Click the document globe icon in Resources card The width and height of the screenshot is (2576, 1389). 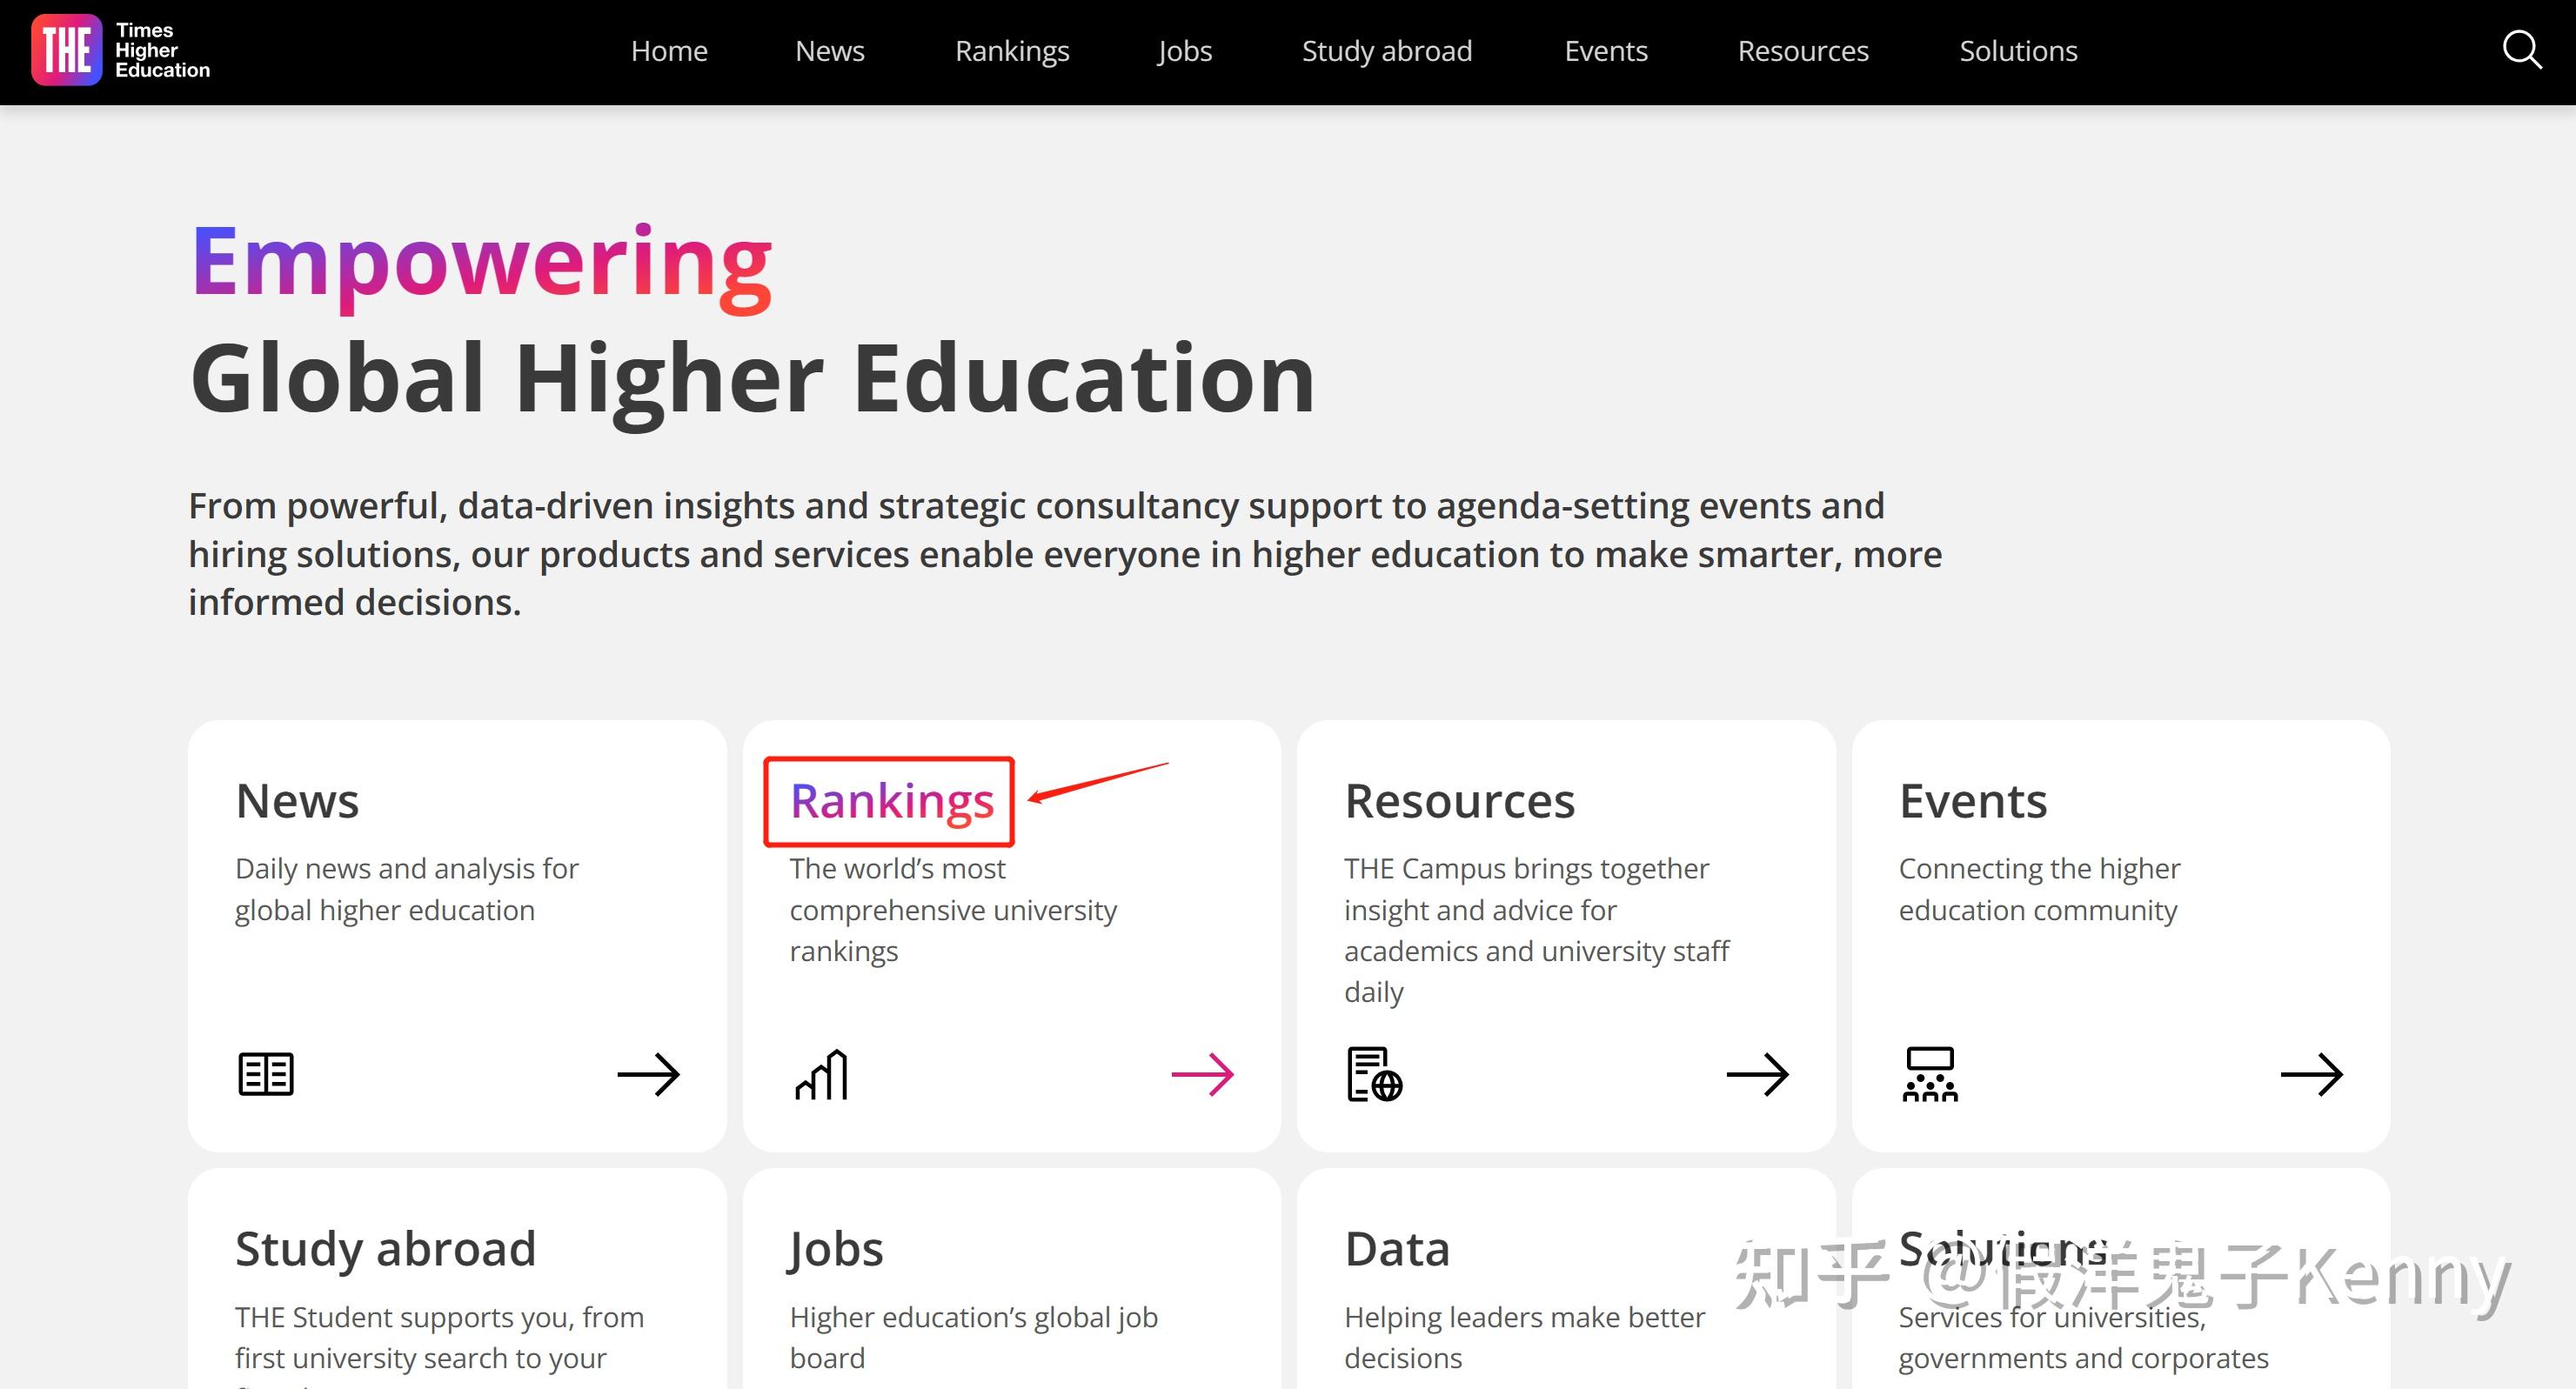[1374, 1074]
